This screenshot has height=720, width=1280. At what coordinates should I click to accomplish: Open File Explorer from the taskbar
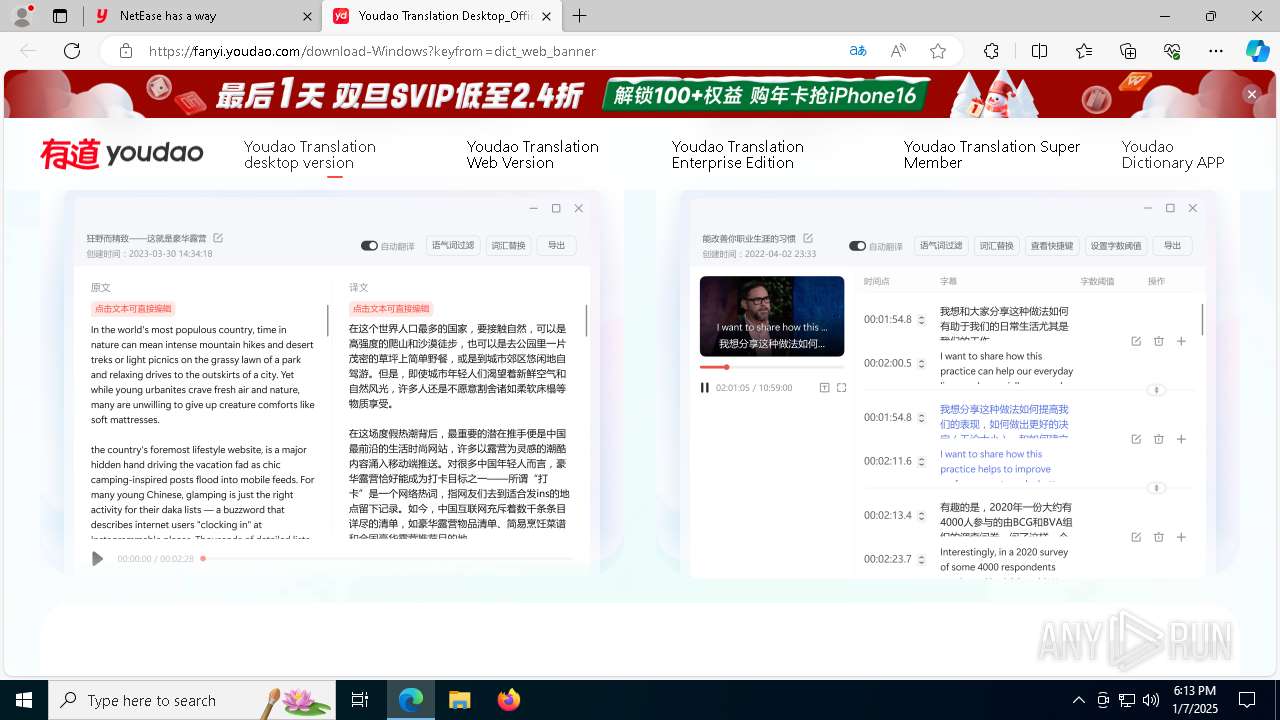pyautogui.click(x=459, y=700)
